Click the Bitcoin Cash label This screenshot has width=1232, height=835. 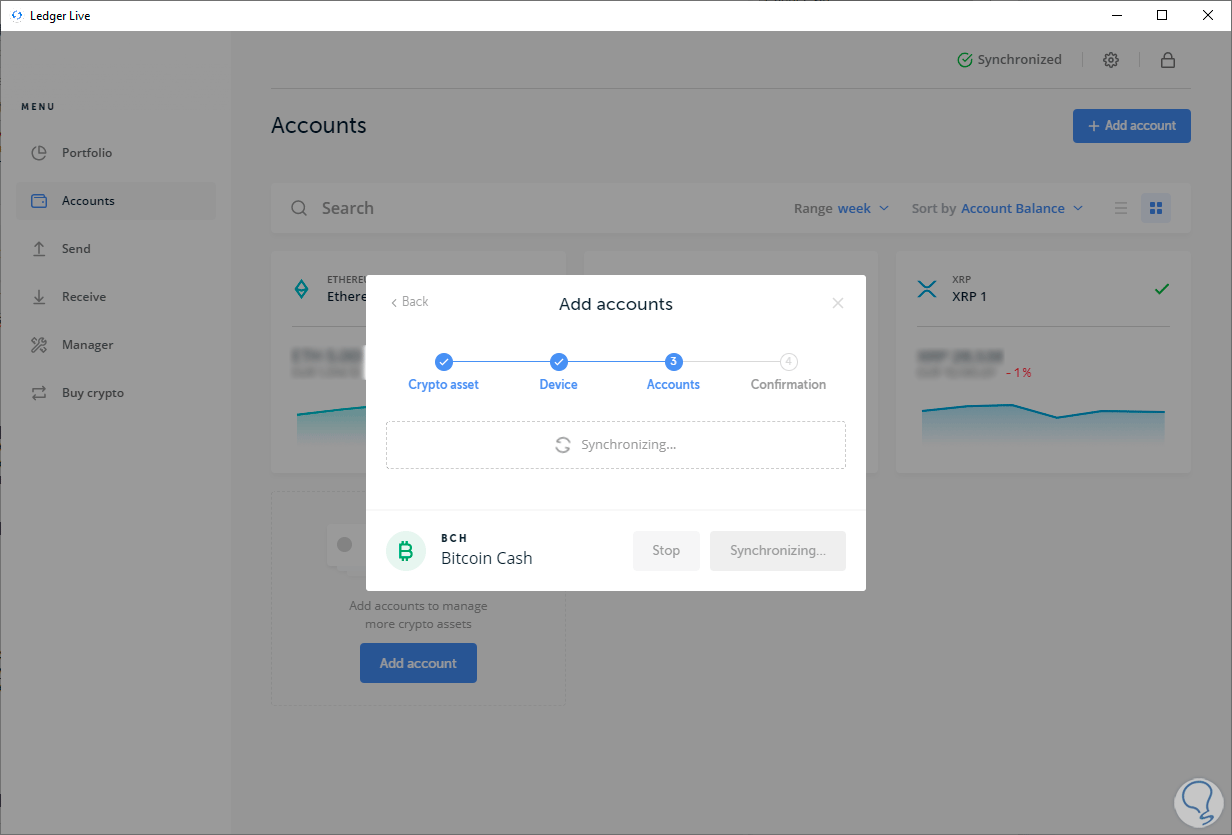tap(487, 558)
